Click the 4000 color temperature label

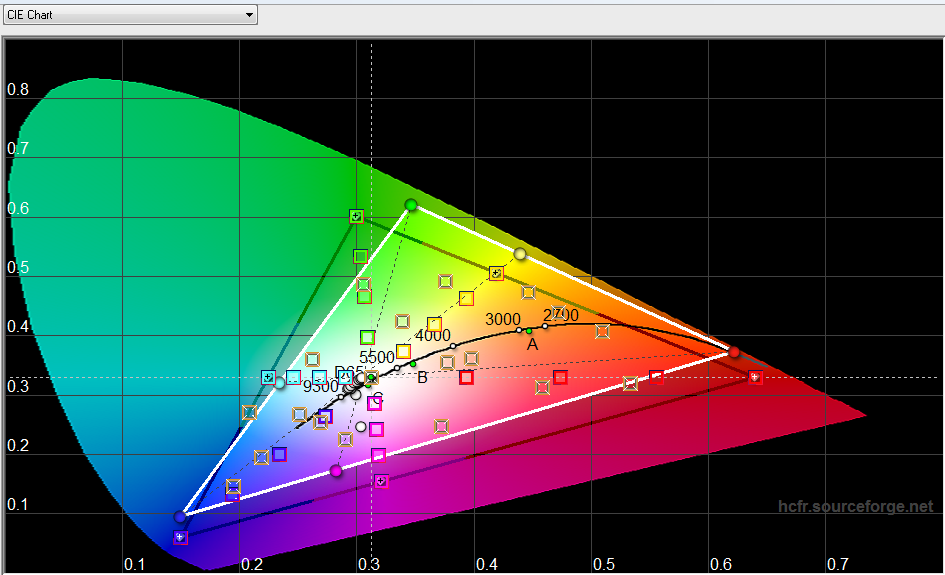(432, 335)
